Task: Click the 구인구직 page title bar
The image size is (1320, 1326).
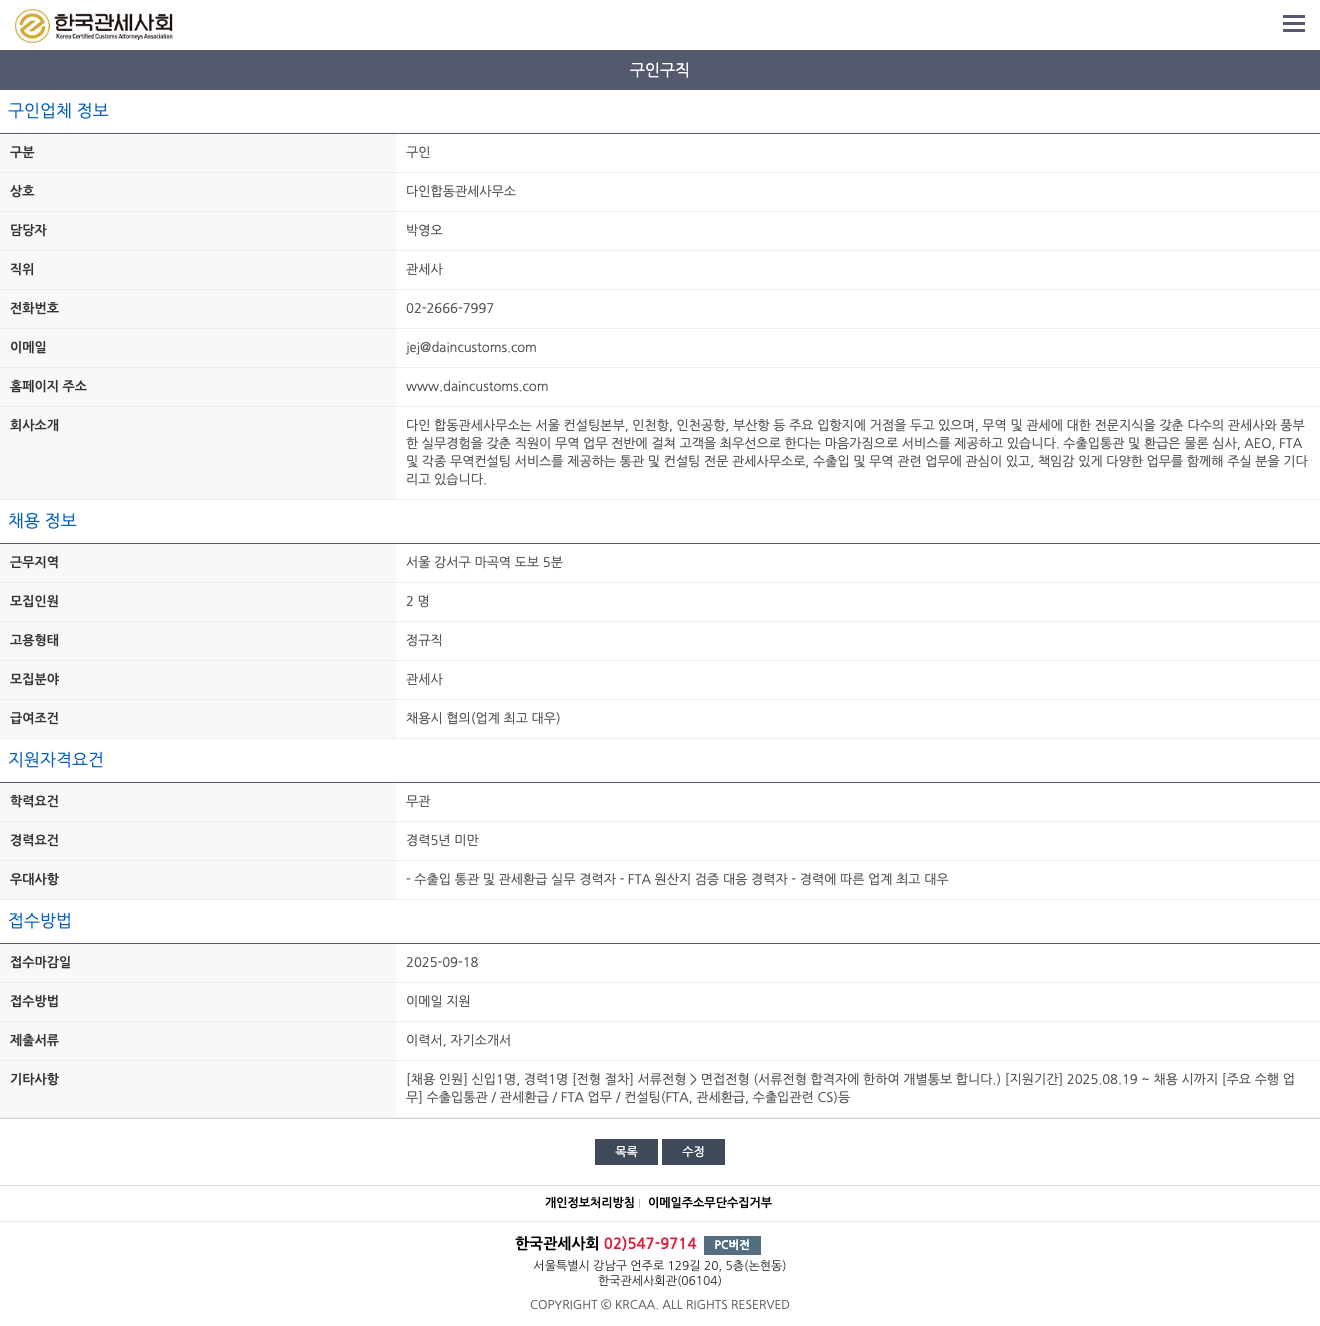Action: (x=660, y=70)
